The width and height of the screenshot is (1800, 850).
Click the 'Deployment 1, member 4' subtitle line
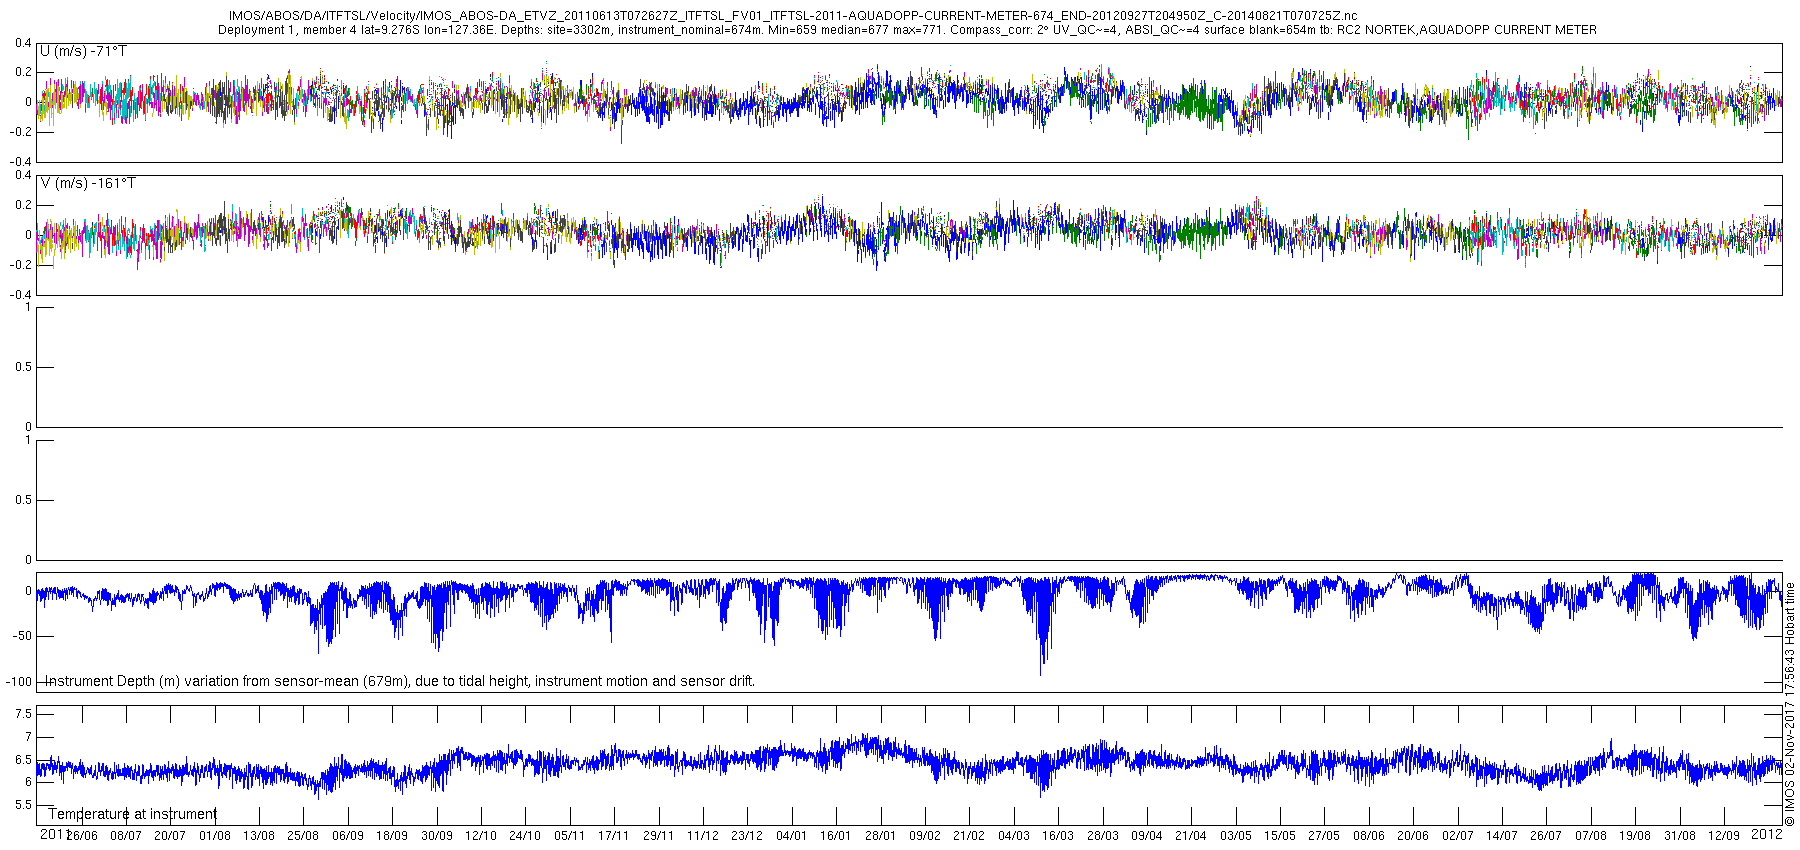[x=907, y=30]
